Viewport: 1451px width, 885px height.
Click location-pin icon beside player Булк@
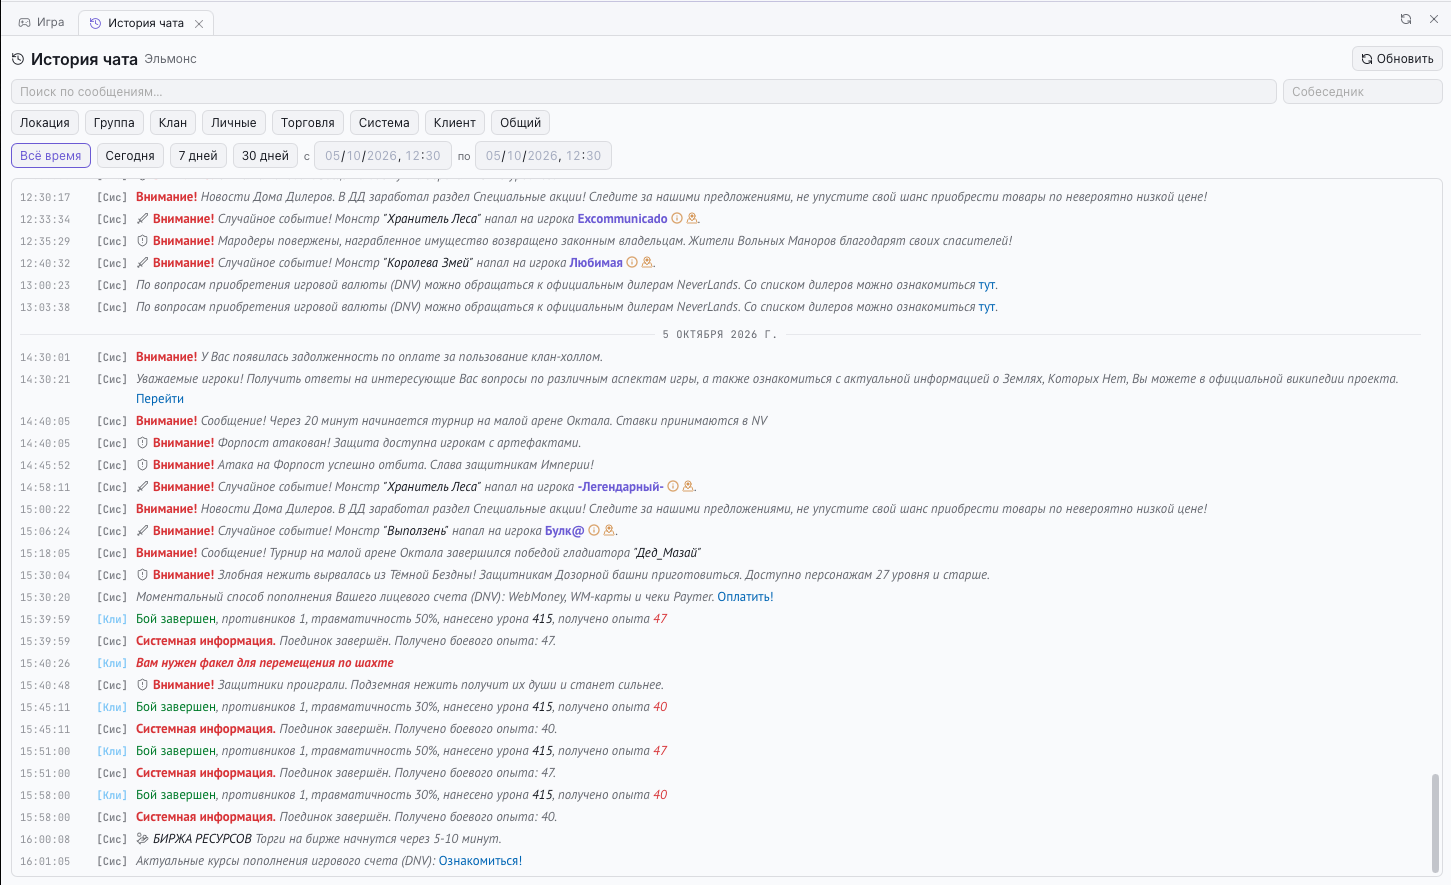tap(609, 531)
